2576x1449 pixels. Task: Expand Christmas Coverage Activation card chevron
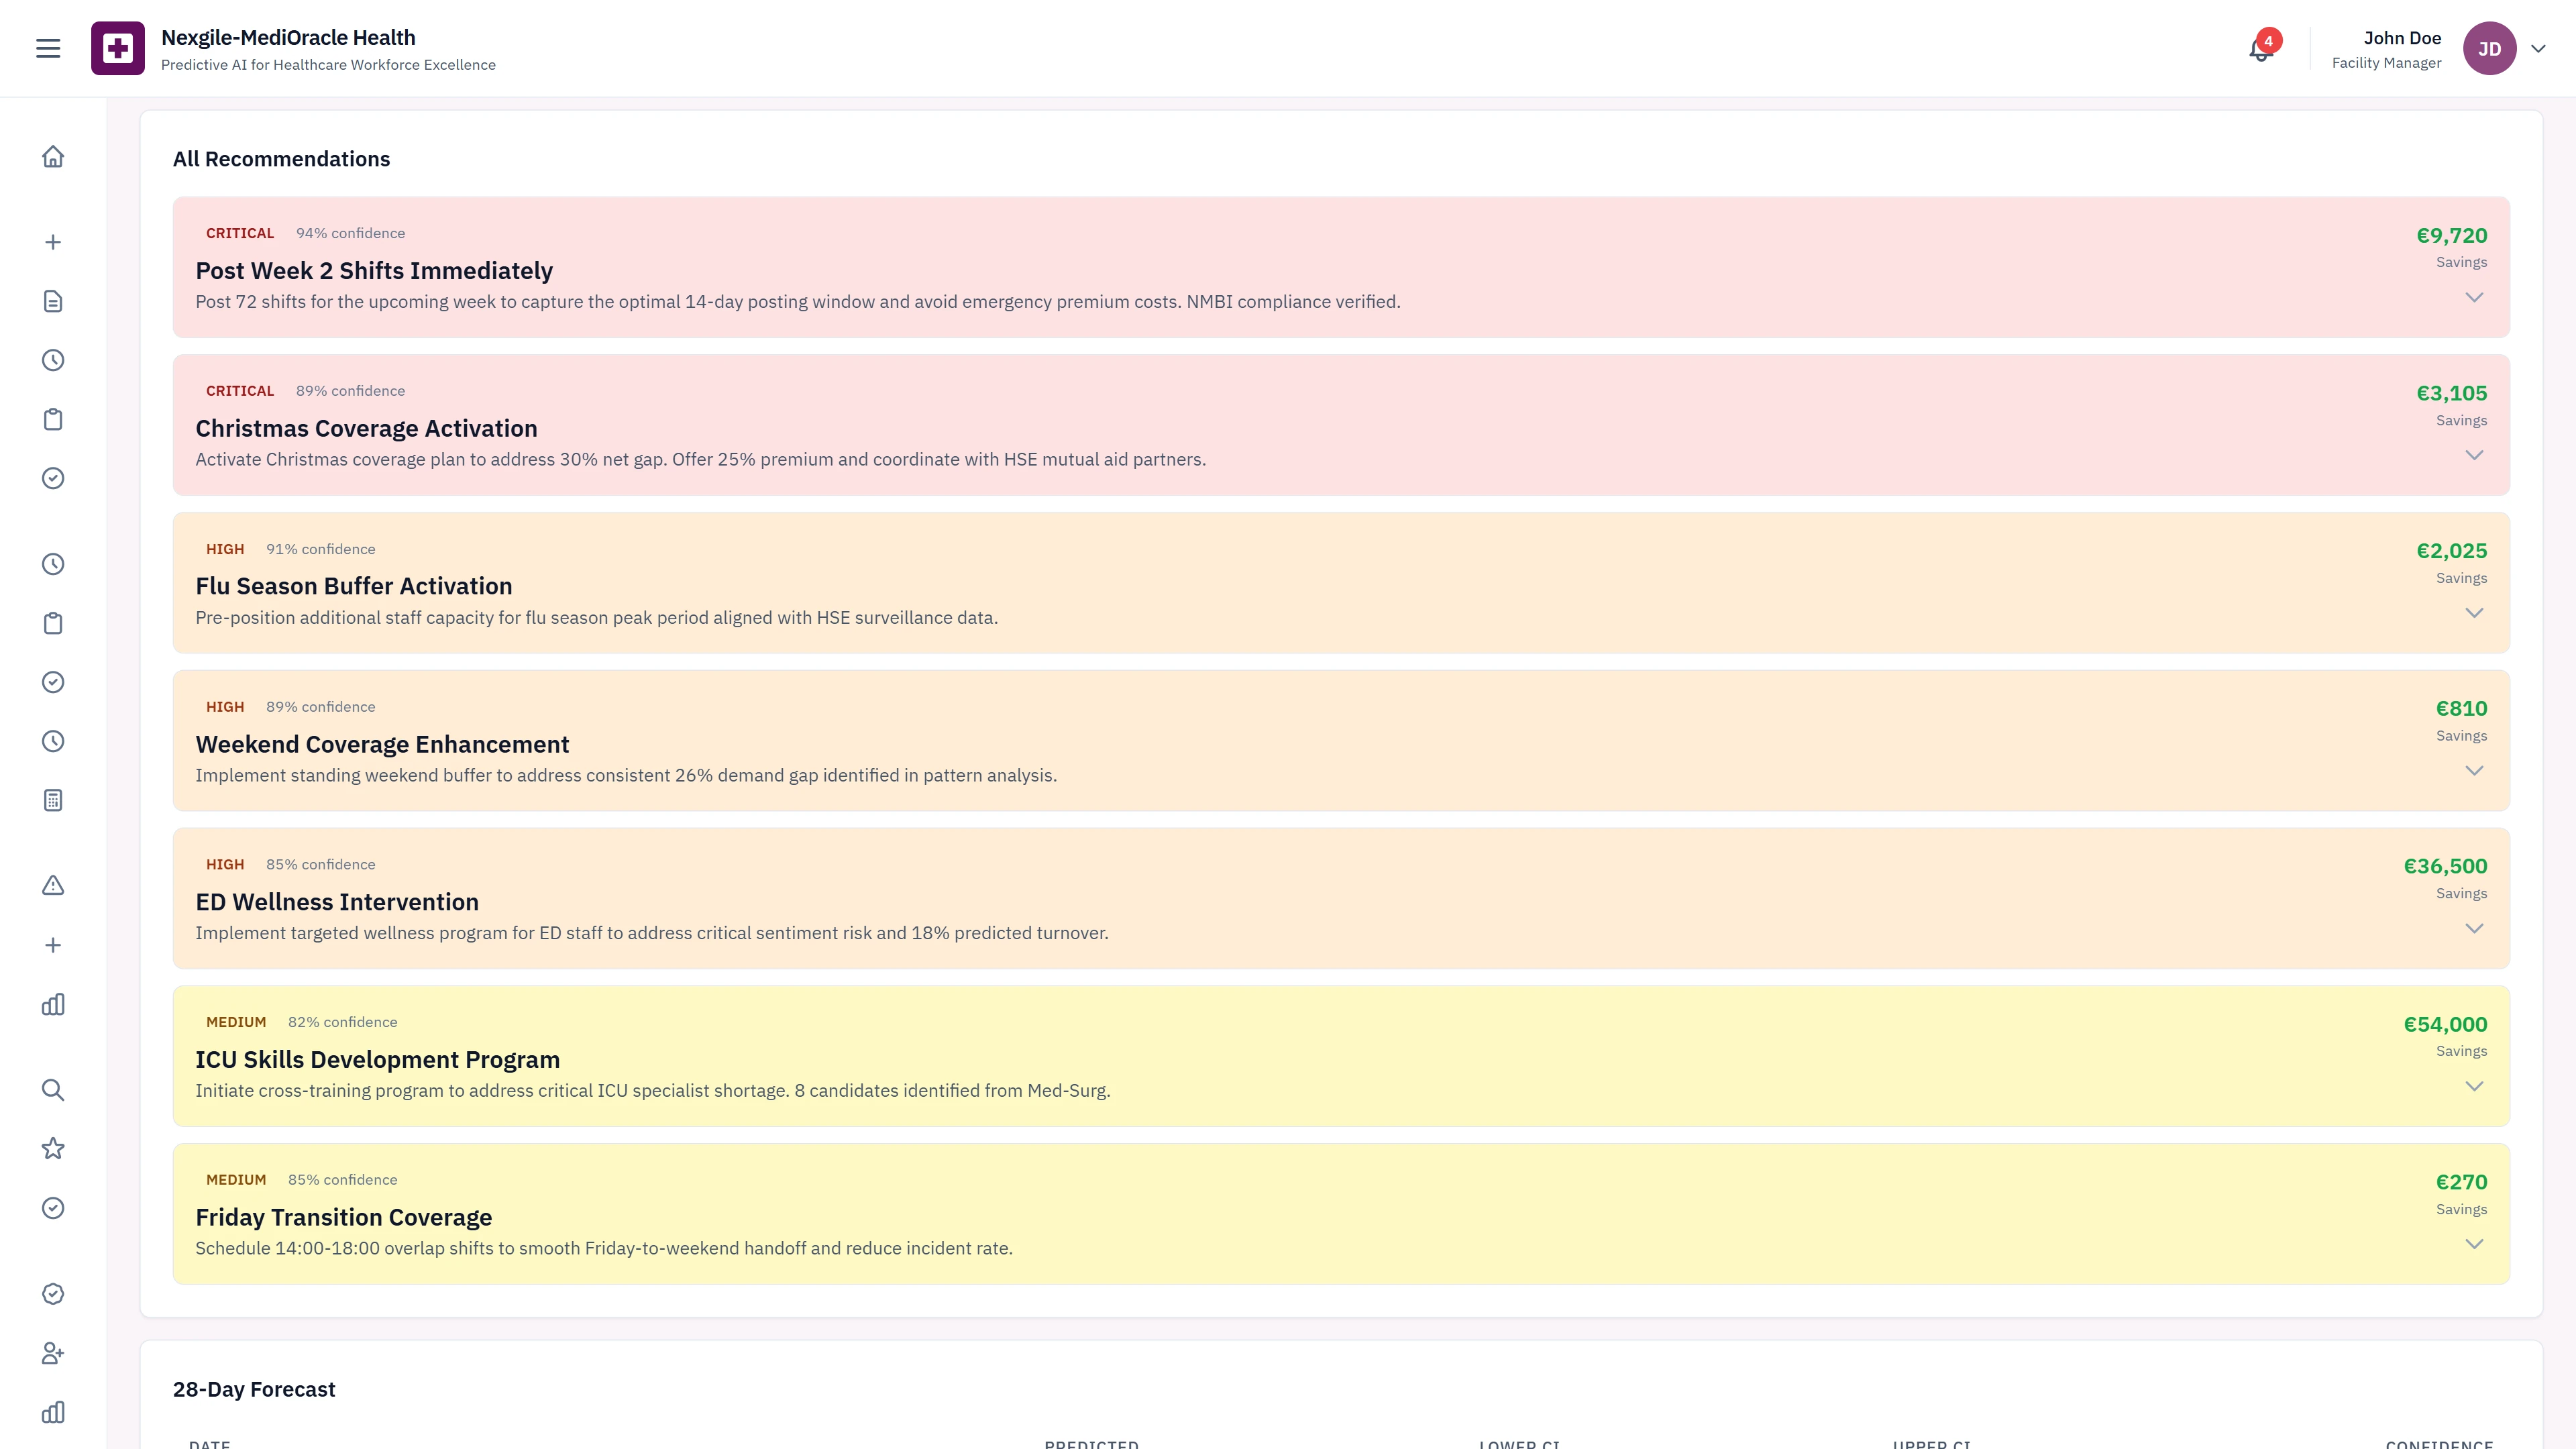(2473, 455)
